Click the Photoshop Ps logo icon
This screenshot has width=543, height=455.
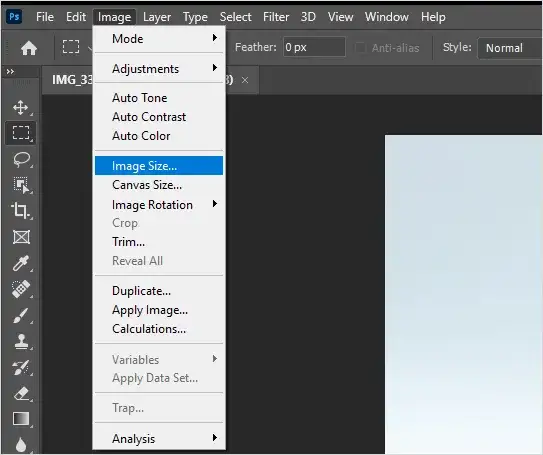click(14, 16)
